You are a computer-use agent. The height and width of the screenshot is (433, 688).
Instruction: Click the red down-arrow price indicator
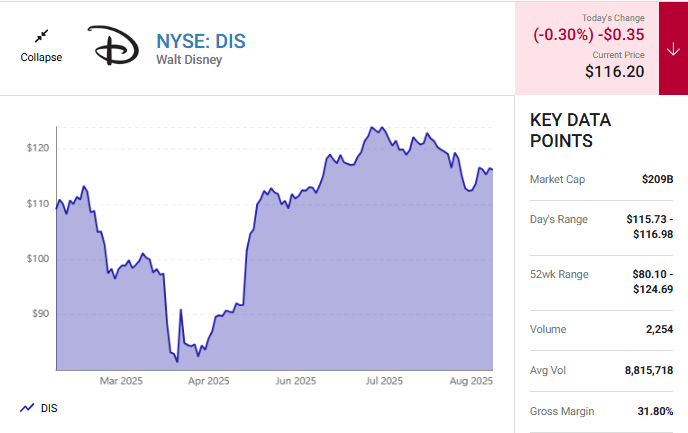[x=673, y=49]
